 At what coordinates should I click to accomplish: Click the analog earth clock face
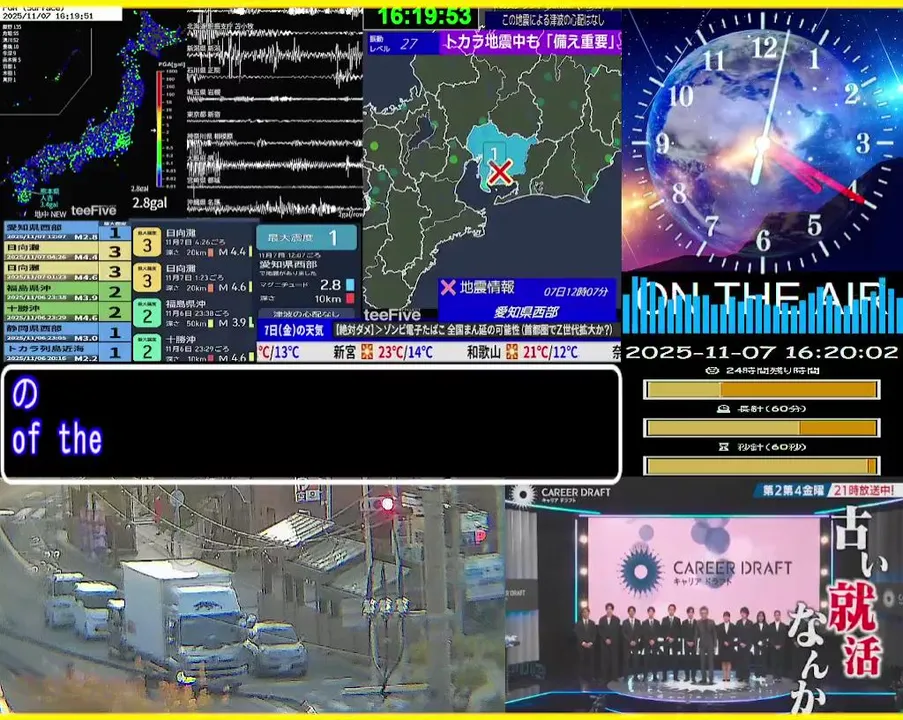coord(762,141)
